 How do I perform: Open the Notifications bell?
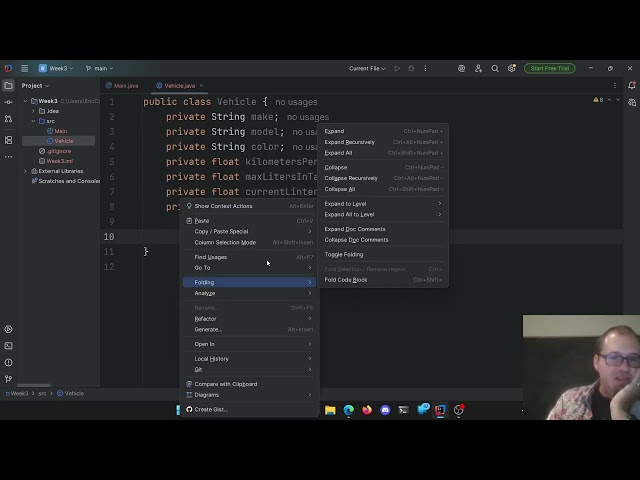(x=632, y=86)
